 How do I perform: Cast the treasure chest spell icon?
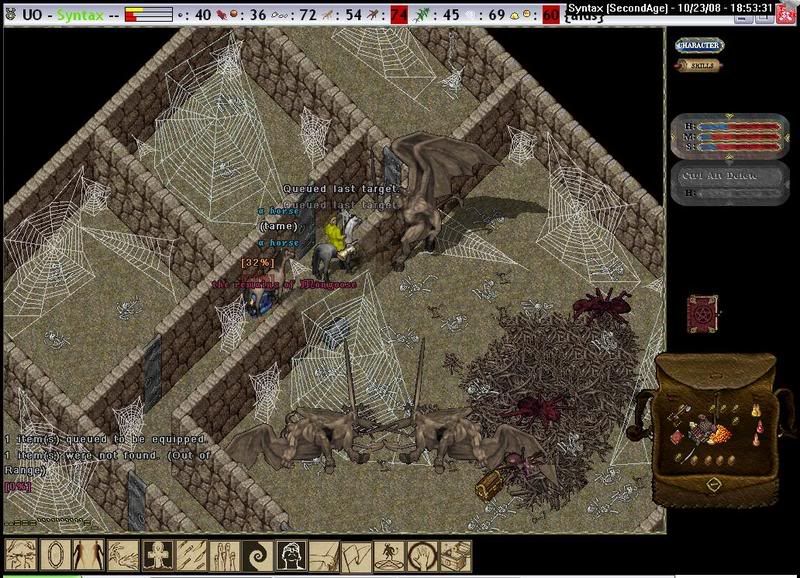click(456, 556)
